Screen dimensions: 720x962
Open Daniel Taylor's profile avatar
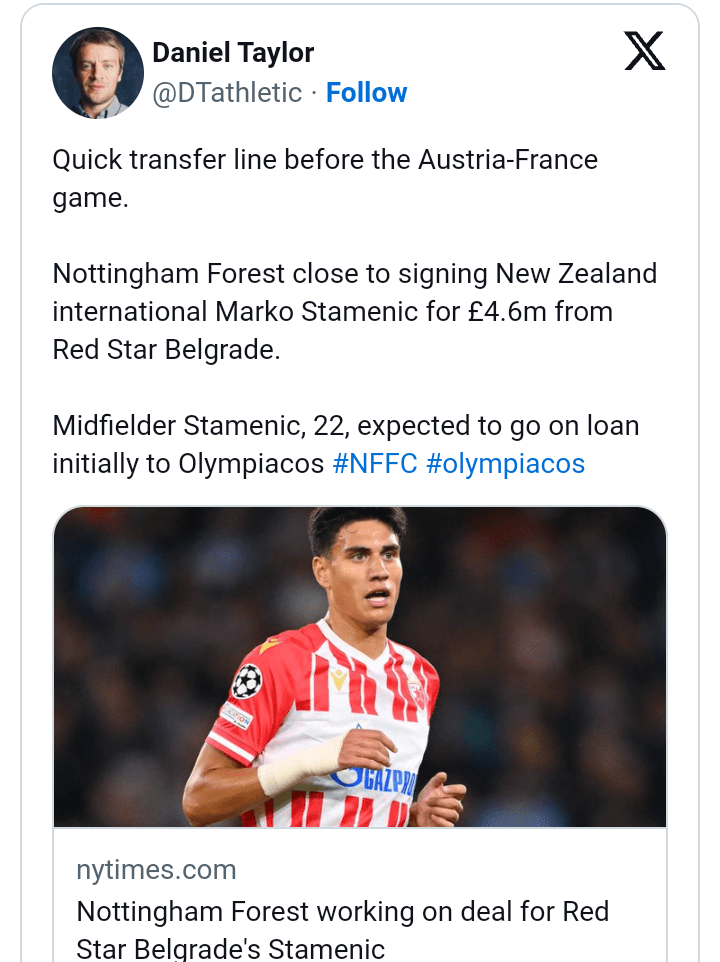pos(98,73)
